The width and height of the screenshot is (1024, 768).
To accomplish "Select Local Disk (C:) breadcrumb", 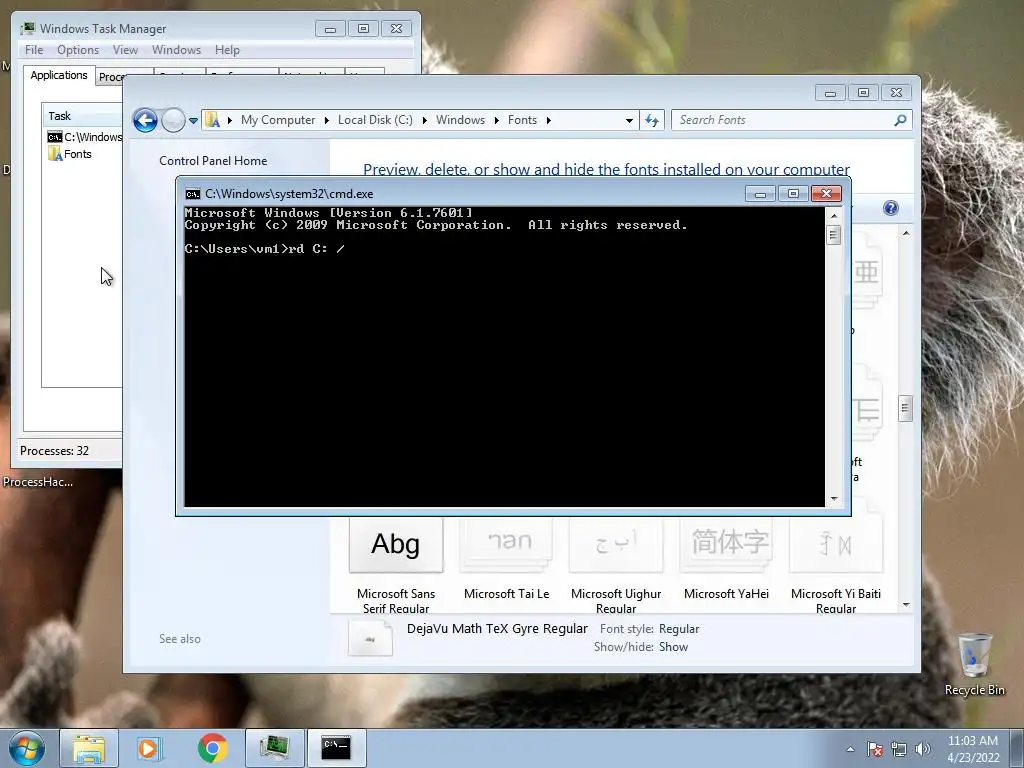I will tap(375, 120).
